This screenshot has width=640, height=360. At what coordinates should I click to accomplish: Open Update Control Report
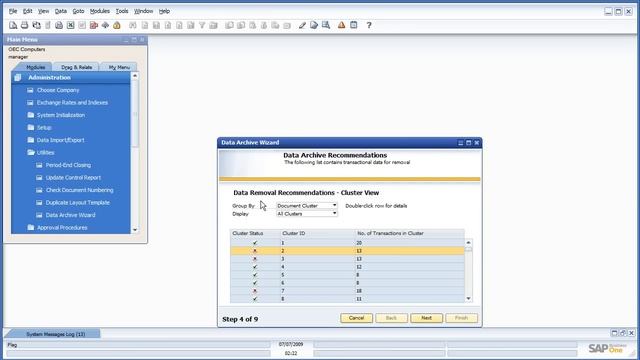73,178
